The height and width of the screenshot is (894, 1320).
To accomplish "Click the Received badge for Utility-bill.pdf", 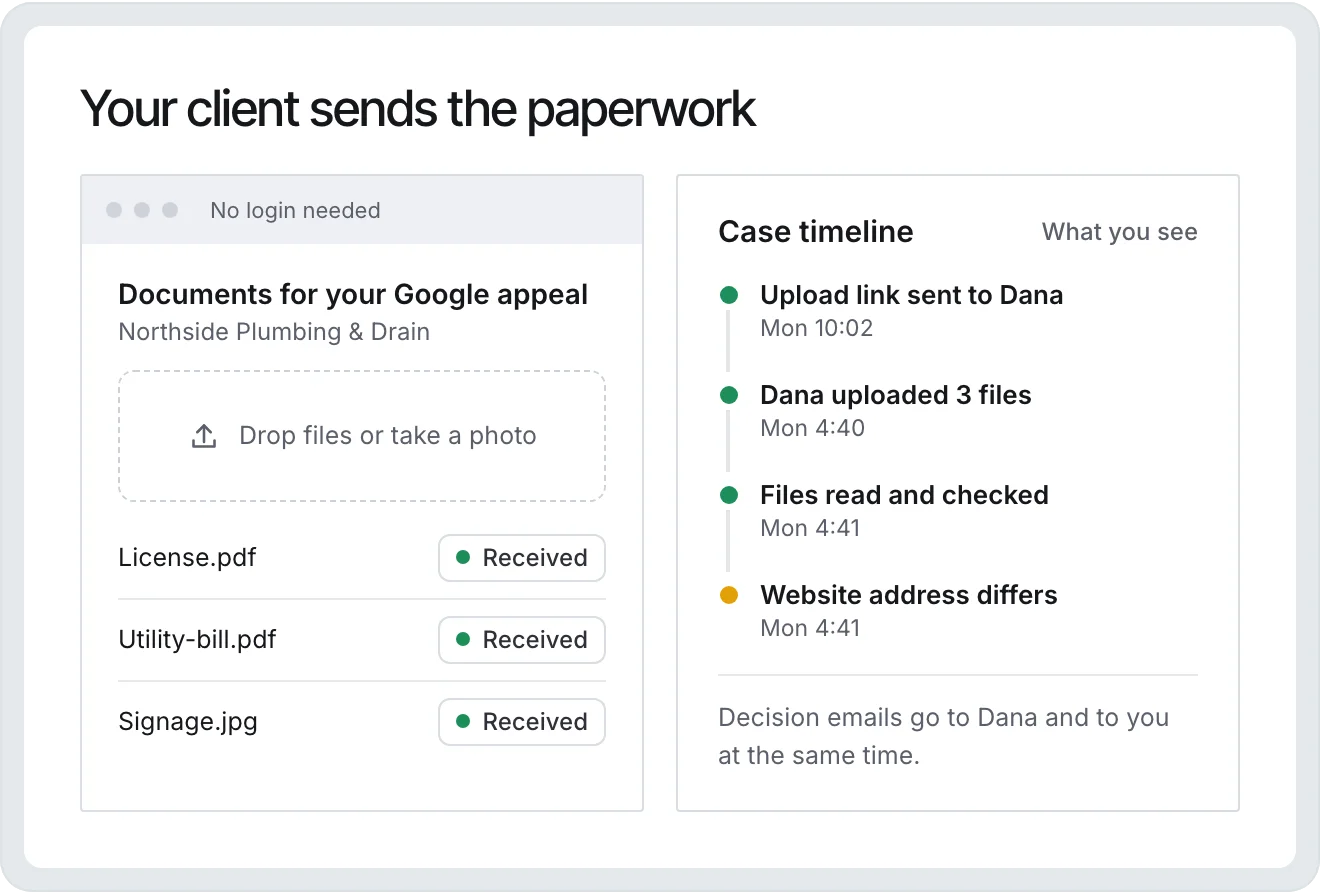I will coord(522,640).
